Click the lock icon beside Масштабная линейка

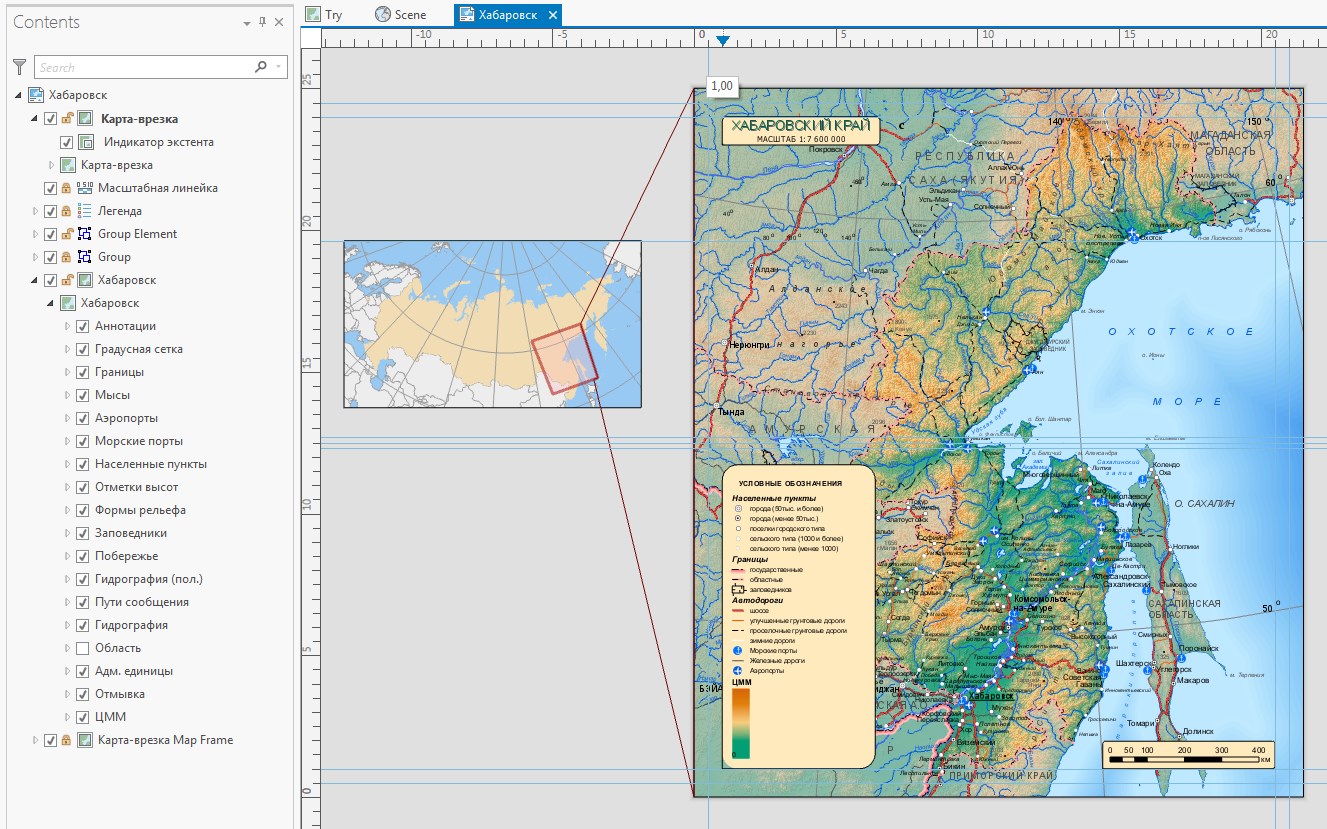point(66,188)
